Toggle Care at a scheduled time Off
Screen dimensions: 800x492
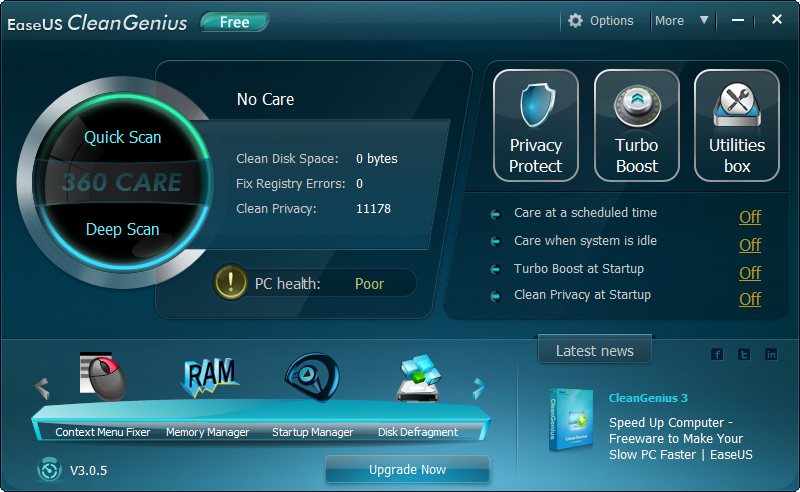point(750,217)
